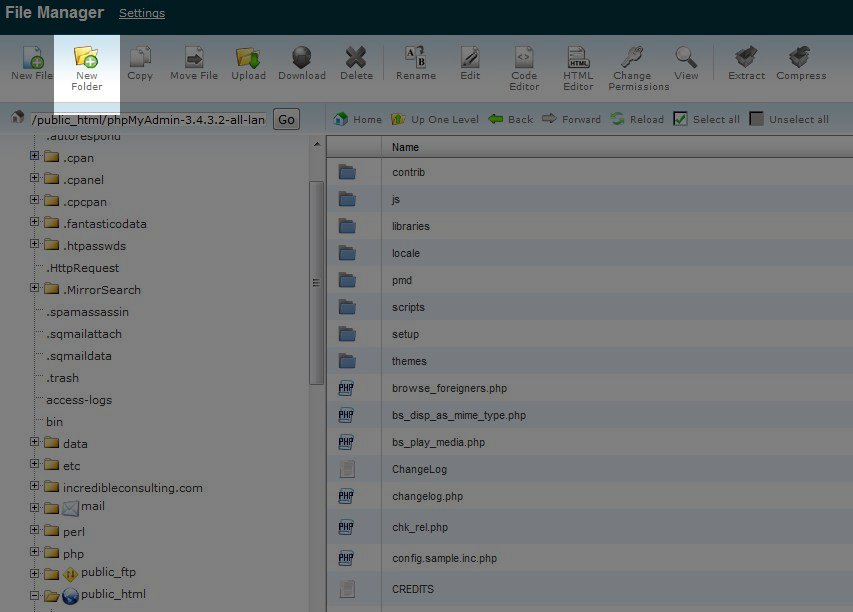Click the directory path input field
Image resolution: width=853 pixels, height=612 pixels.
pyautogui.click(x=148, y=119)
